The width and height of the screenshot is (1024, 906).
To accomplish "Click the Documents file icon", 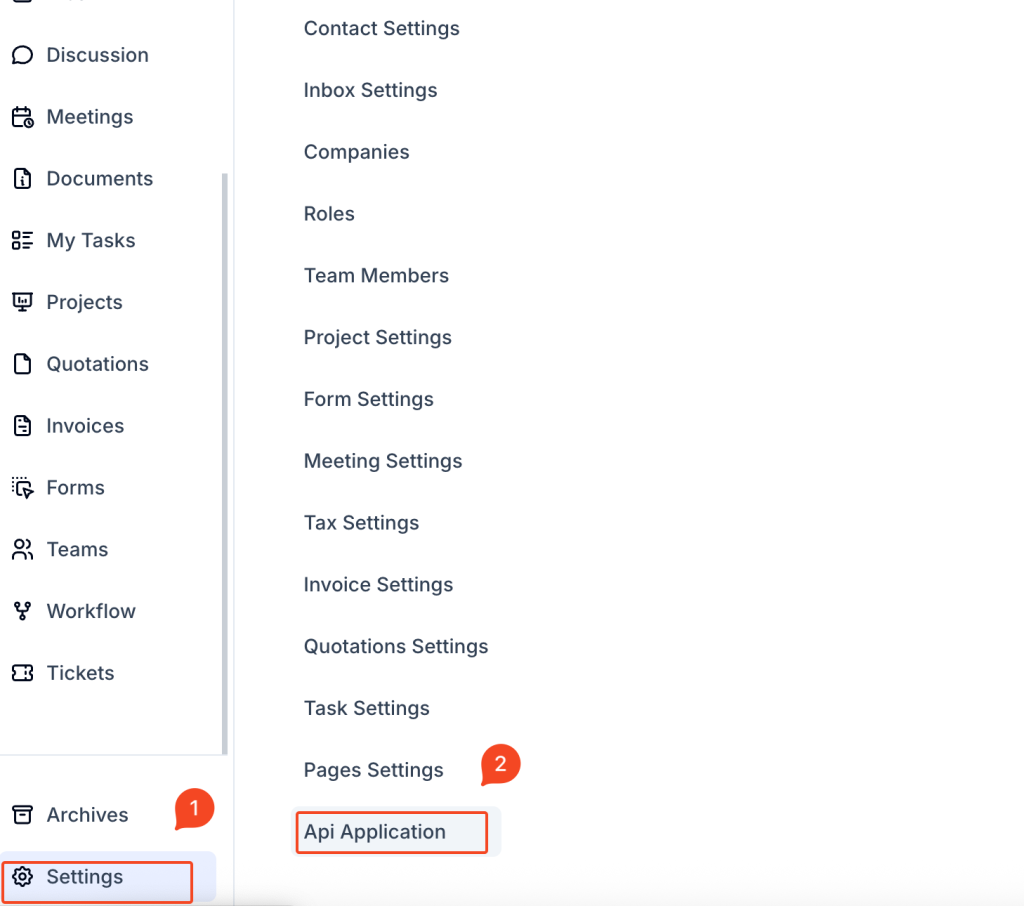I will tap(22, 179).
